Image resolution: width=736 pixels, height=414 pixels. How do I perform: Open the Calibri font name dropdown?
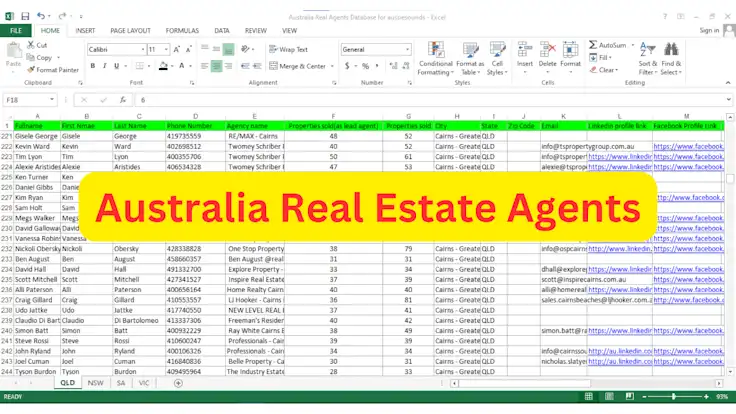click(140, 49)
